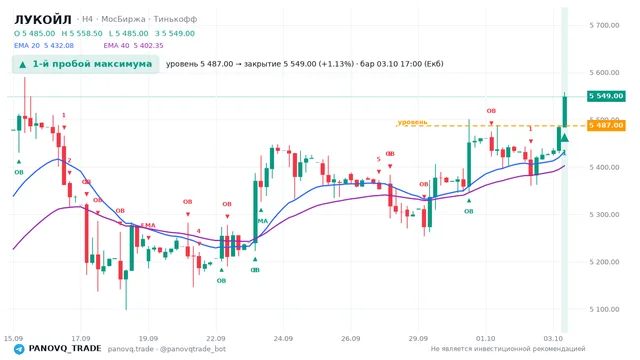
Task: Click the Telegram icon beside PANOVQ_TRADE
Action: tap(19, 349)
